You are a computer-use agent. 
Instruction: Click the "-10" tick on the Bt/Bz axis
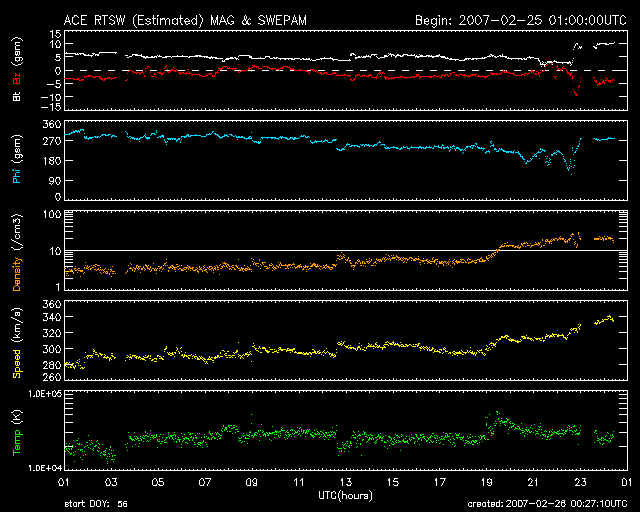tap(51, 97)
